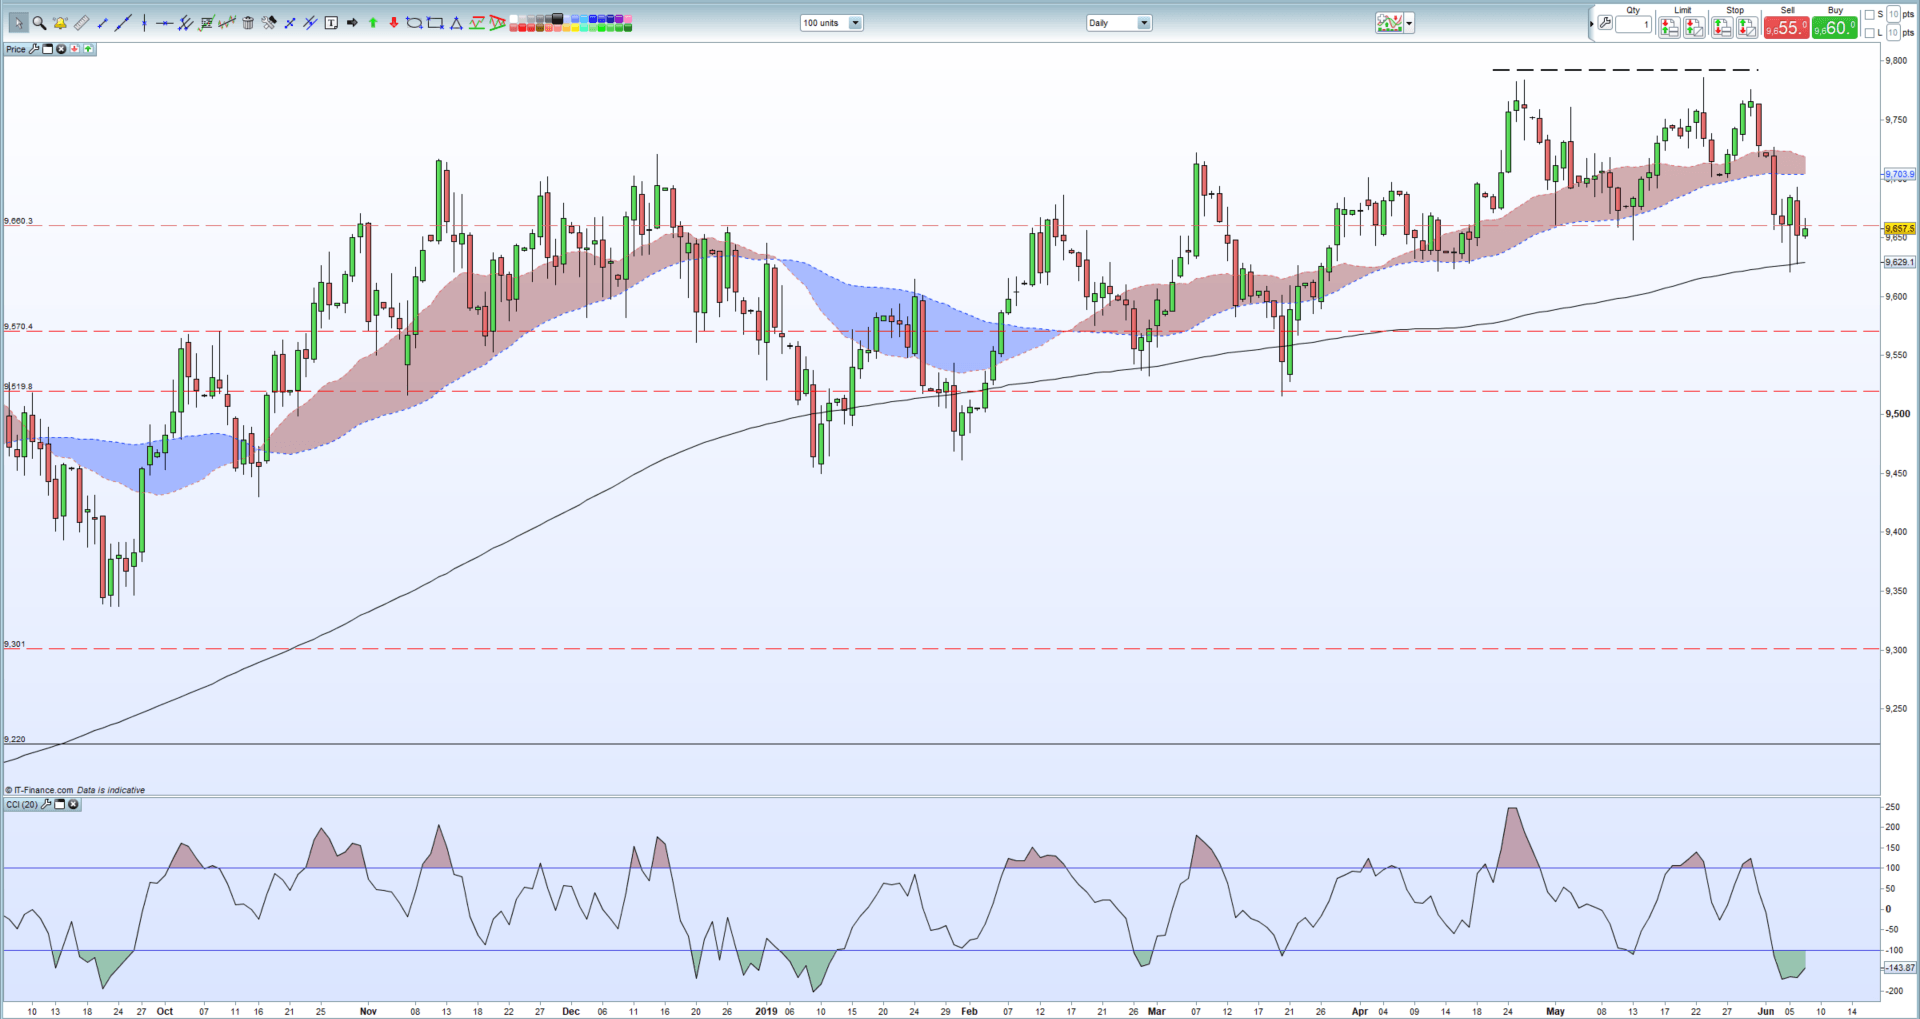This screenshot has width=1920, height=1019.
Task: Select the cursor pointer tool
Action: point(19,23)
